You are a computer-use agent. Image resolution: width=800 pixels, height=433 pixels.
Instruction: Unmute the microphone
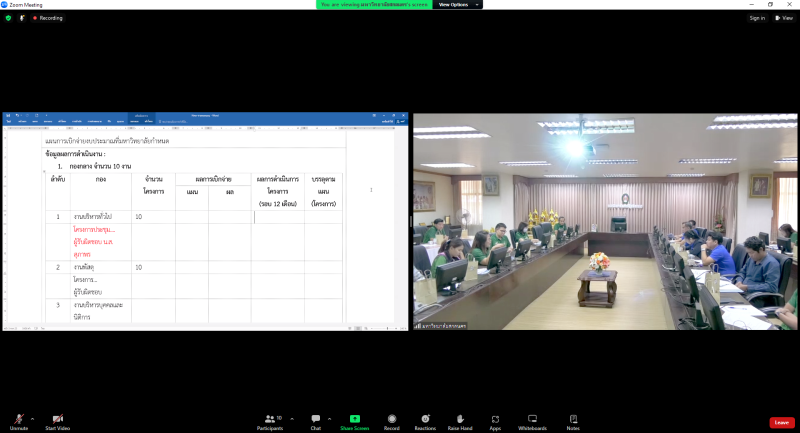pyautogui.click(x=18, y=419)
